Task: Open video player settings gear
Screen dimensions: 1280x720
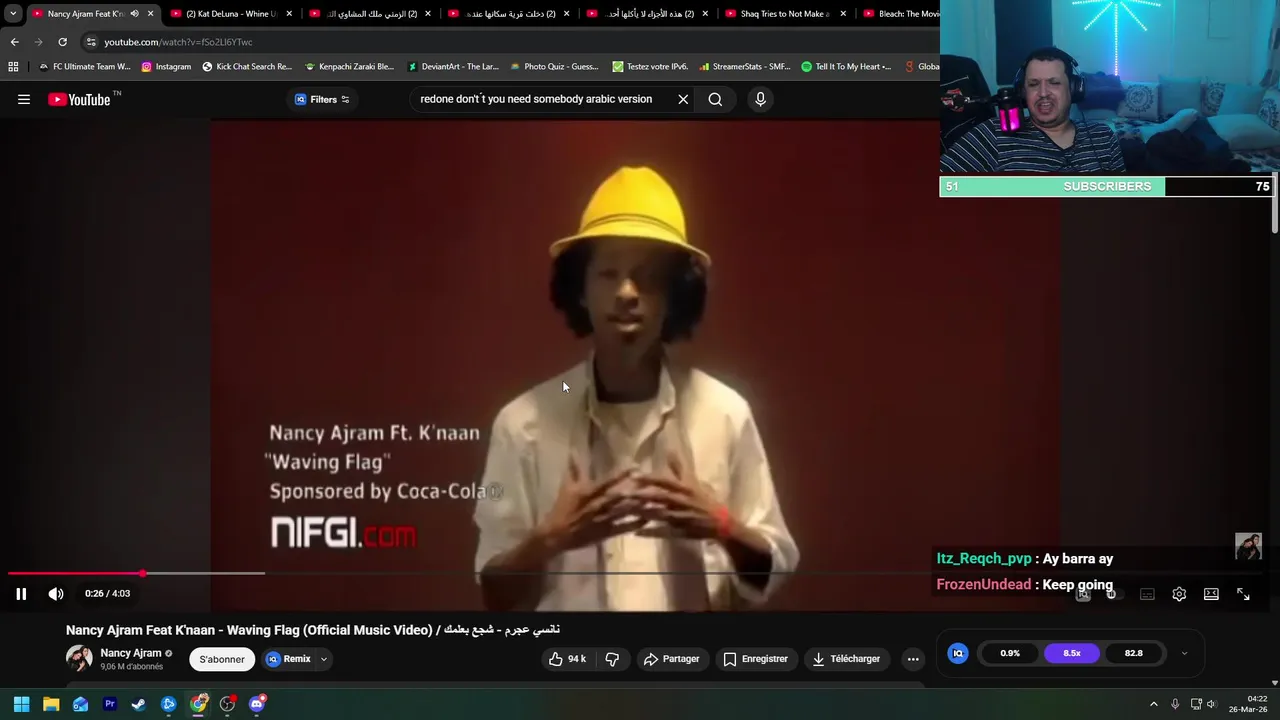Action: point(1179,594)
